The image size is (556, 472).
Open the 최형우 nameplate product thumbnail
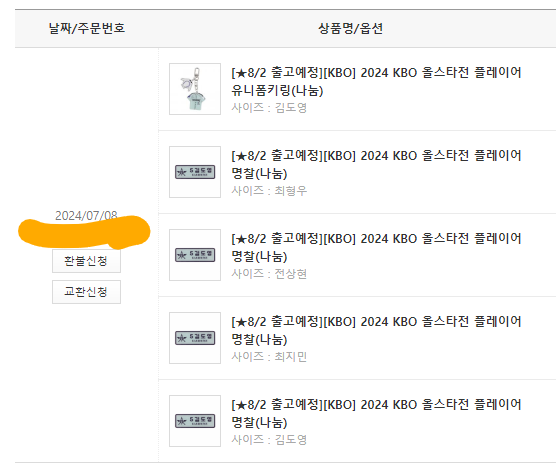195,172
